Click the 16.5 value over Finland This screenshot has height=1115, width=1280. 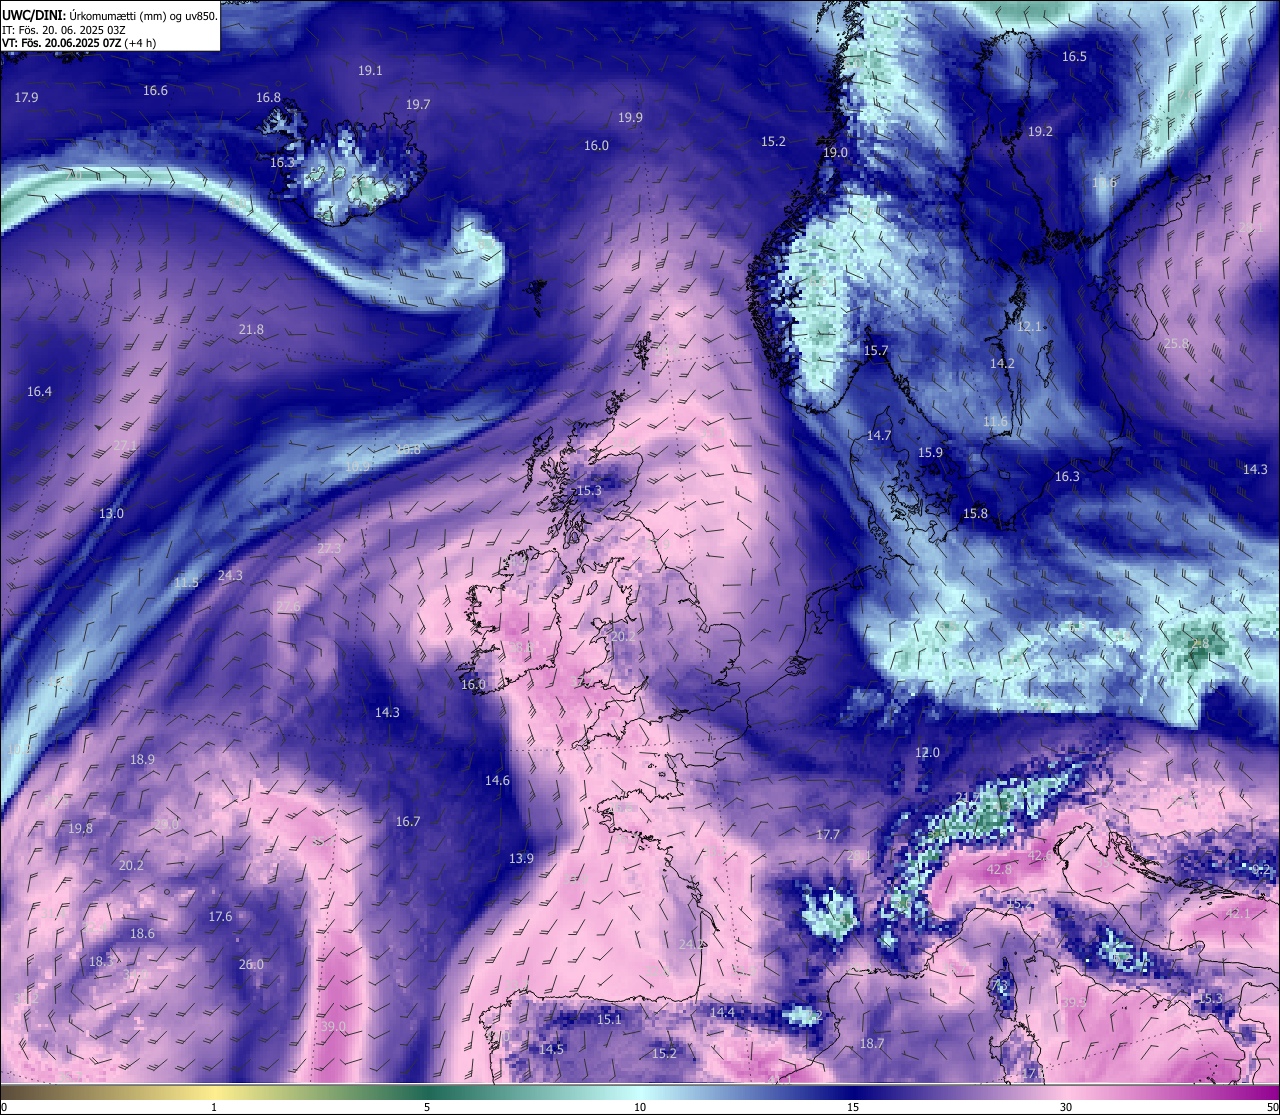(1074, 56)
